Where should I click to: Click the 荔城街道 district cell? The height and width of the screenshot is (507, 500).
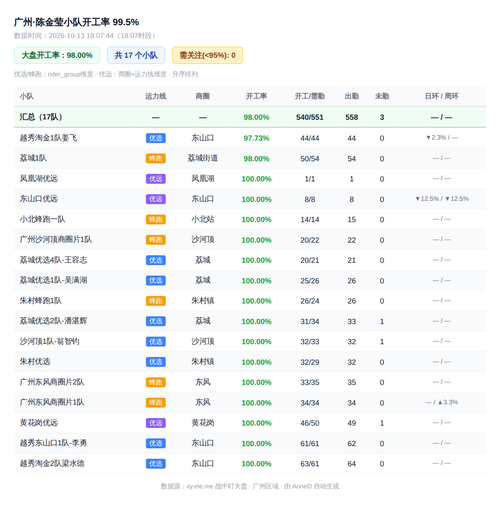click(203, 158)
